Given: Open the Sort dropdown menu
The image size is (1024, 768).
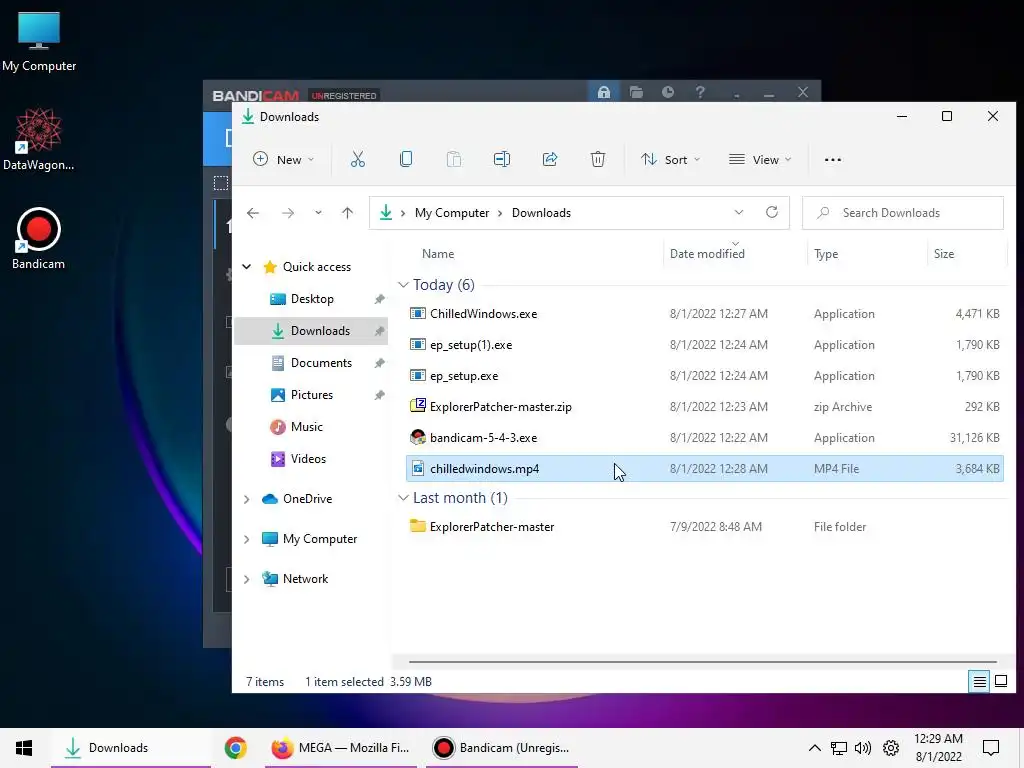Looking at the screenshot, I should 670,159.
